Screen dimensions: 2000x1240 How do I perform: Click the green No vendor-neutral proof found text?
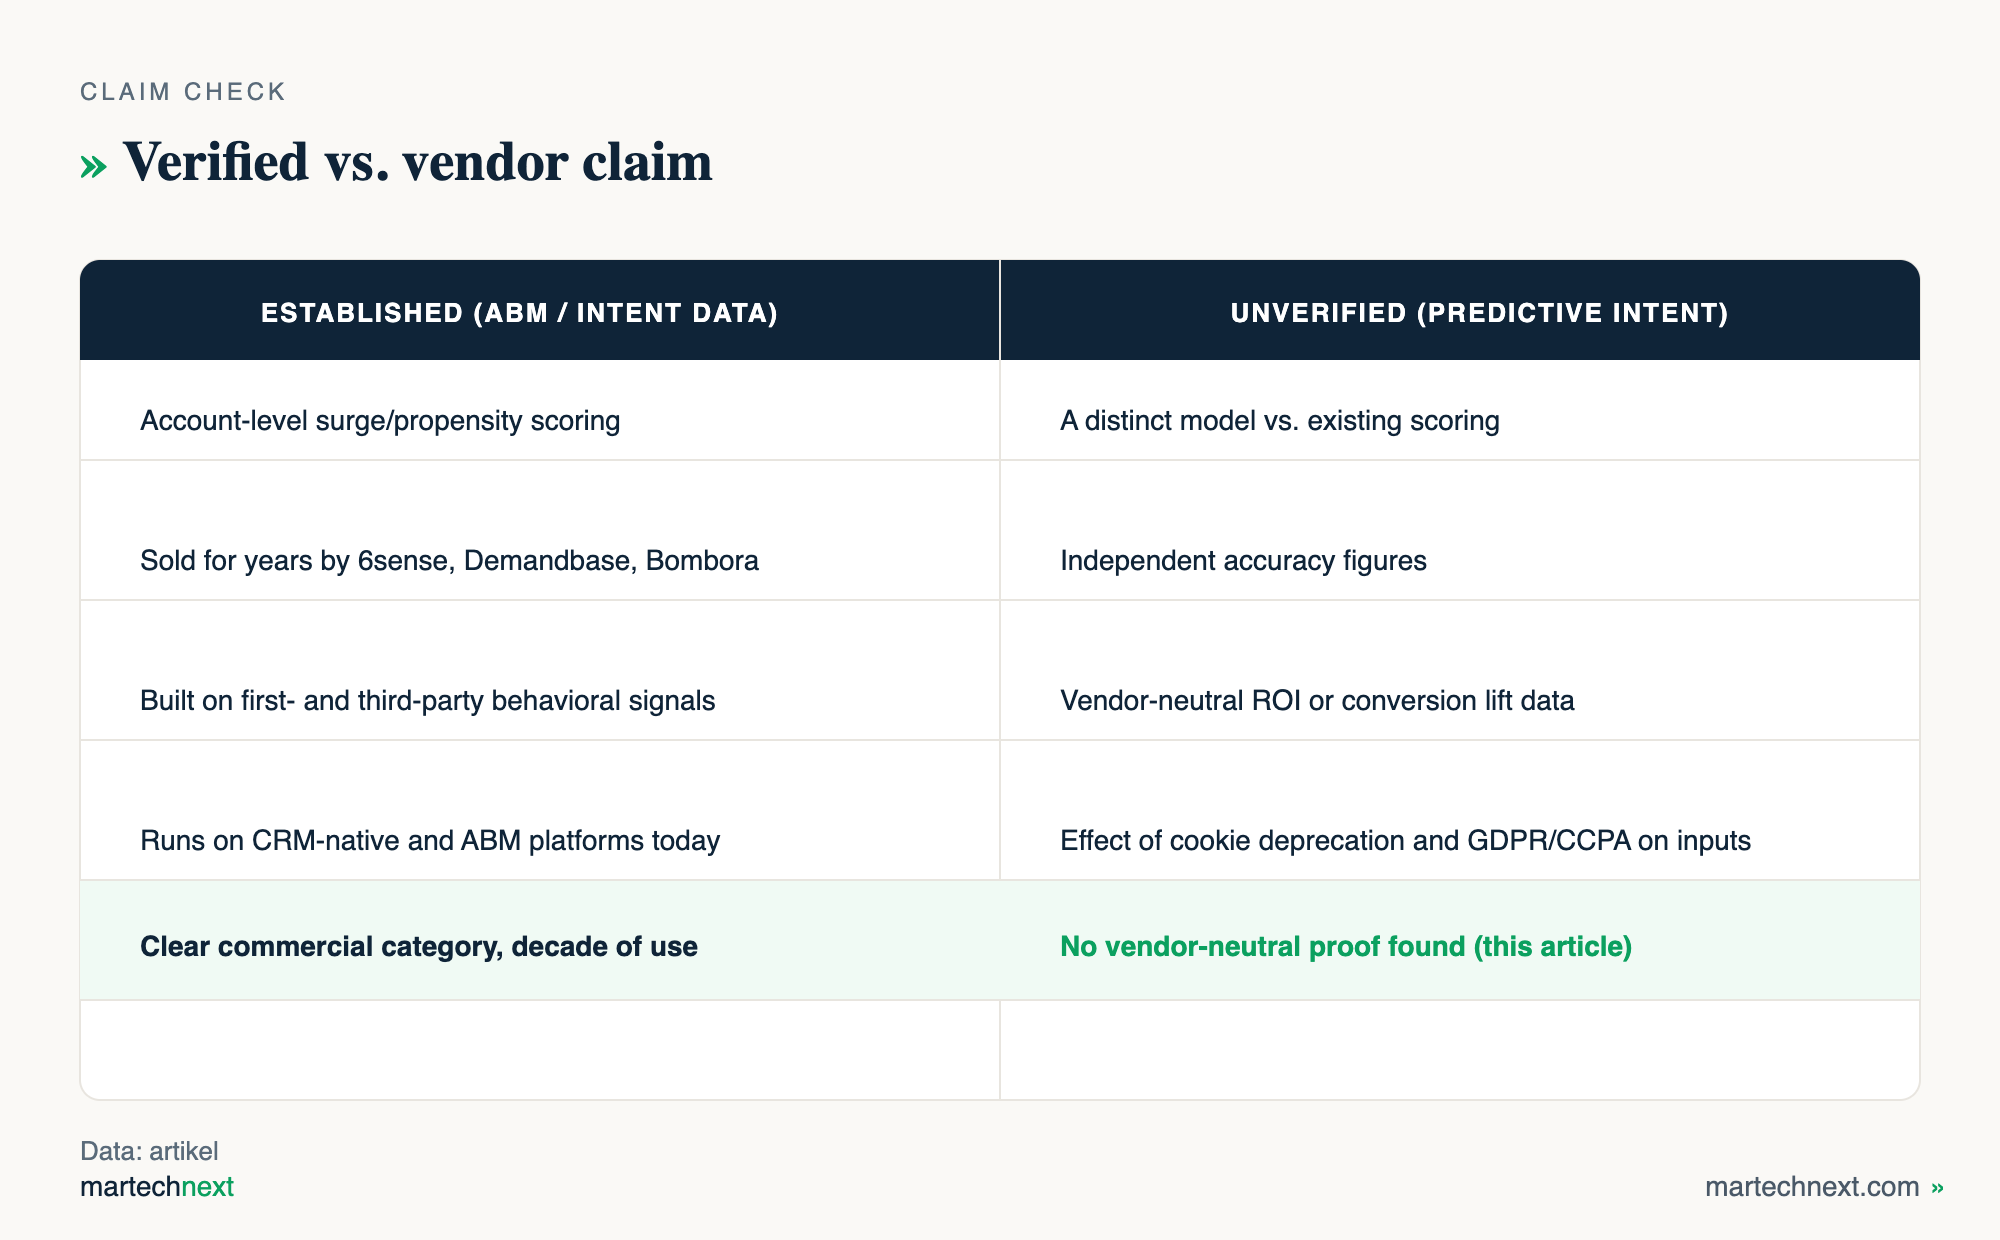tap(1346, 946)
